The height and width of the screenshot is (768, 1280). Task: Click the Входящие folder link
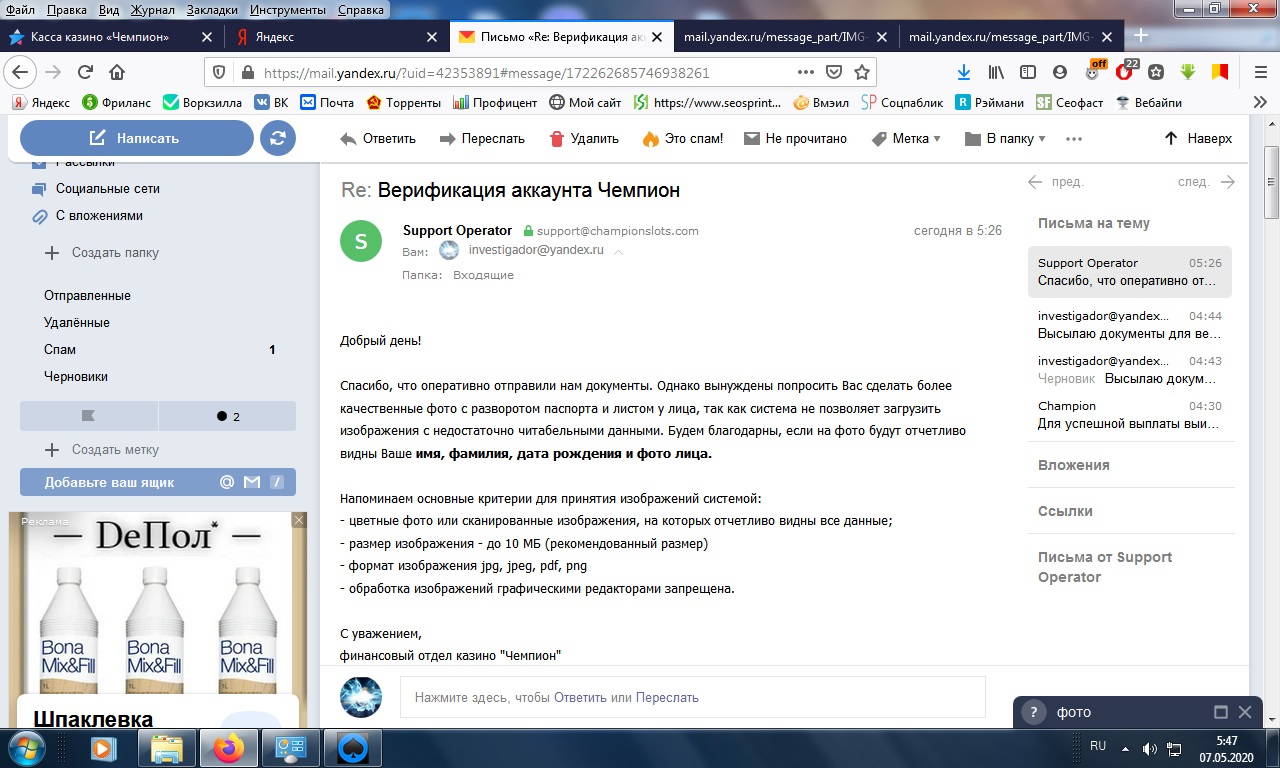click(483, 275)
